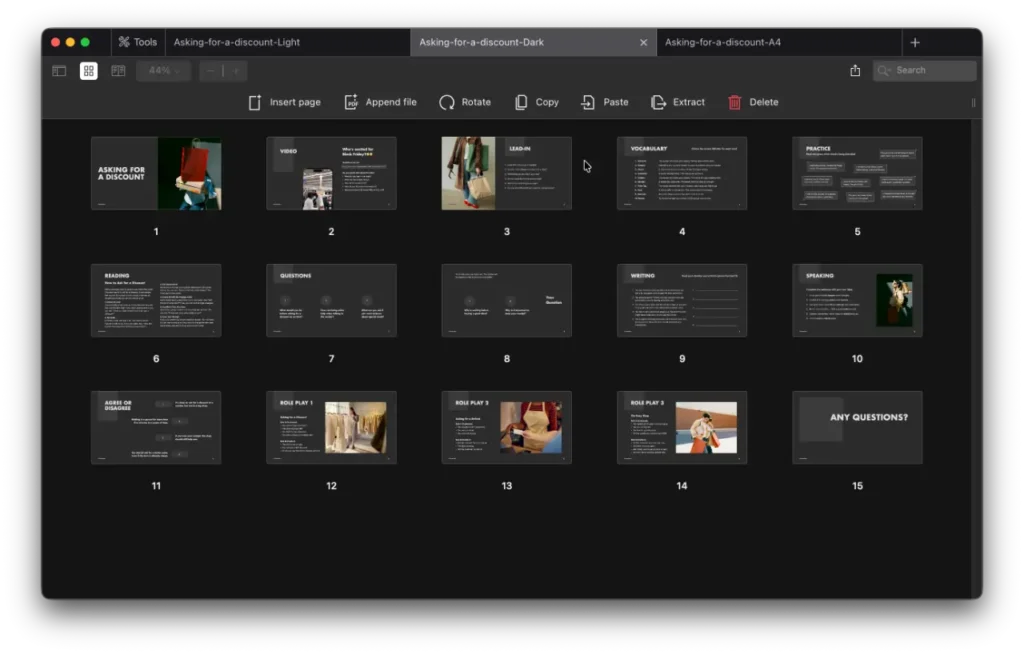Switch to the Asking-for-a-discount-A4 tab
This screenshot has width=1024, height=654.
725,42
